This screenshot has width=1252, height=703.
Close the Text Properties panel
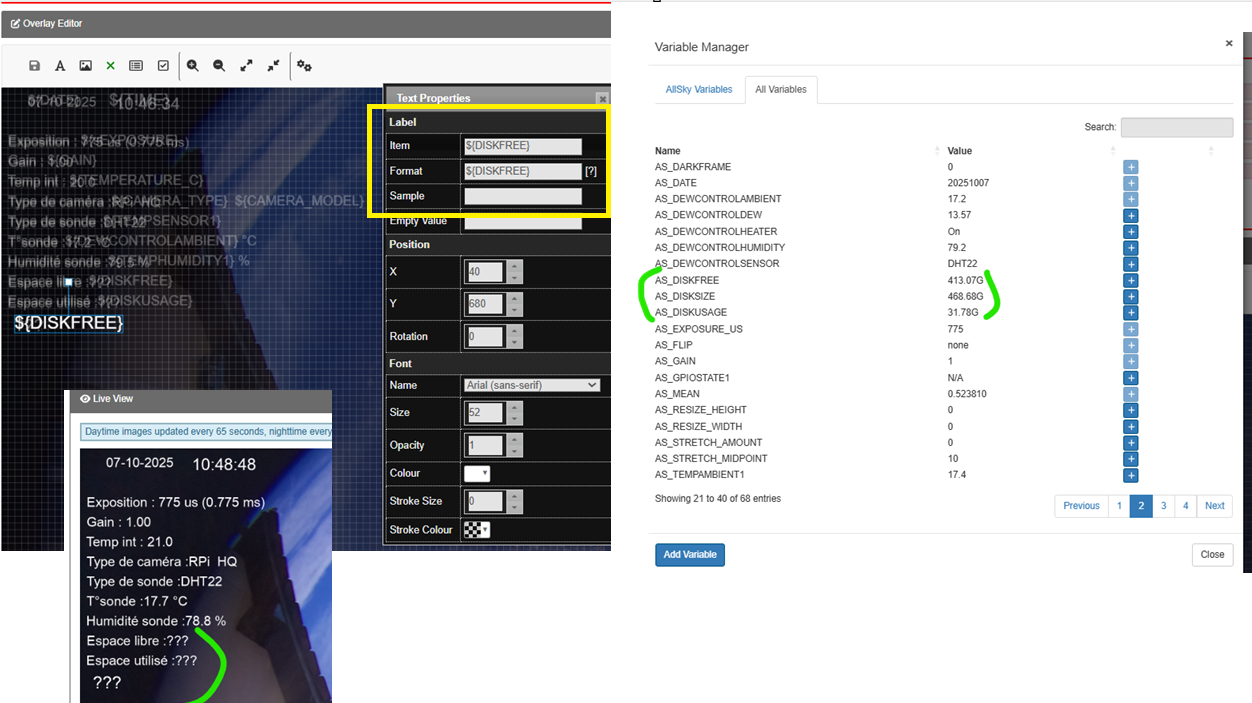602,98
